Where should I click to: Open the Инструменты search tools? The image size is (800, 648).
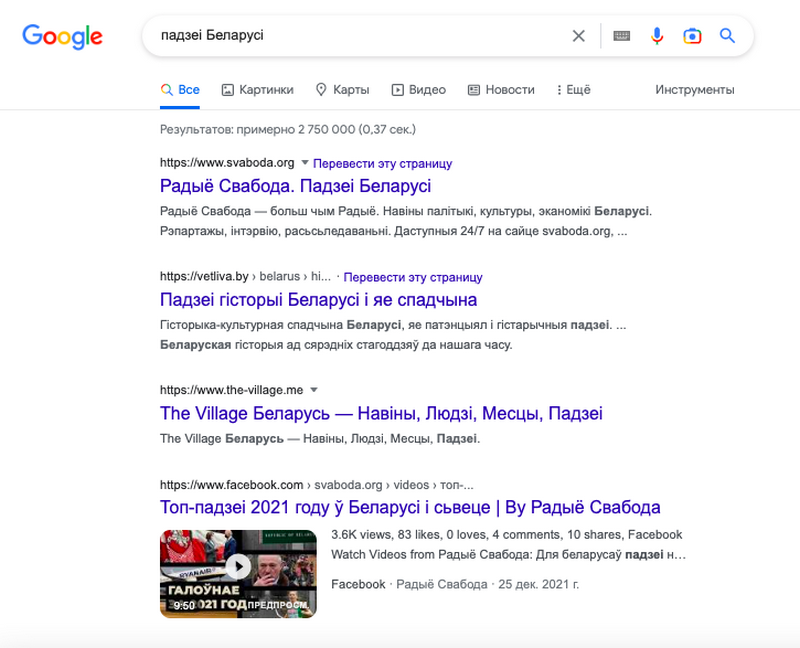pyautogui.click(x=695, y=90)
